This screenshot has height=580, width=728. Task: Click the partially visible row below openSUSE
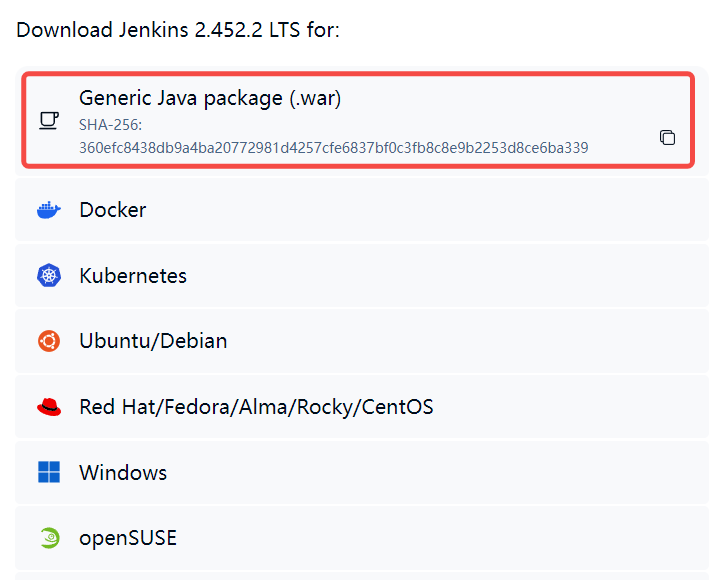360,576
